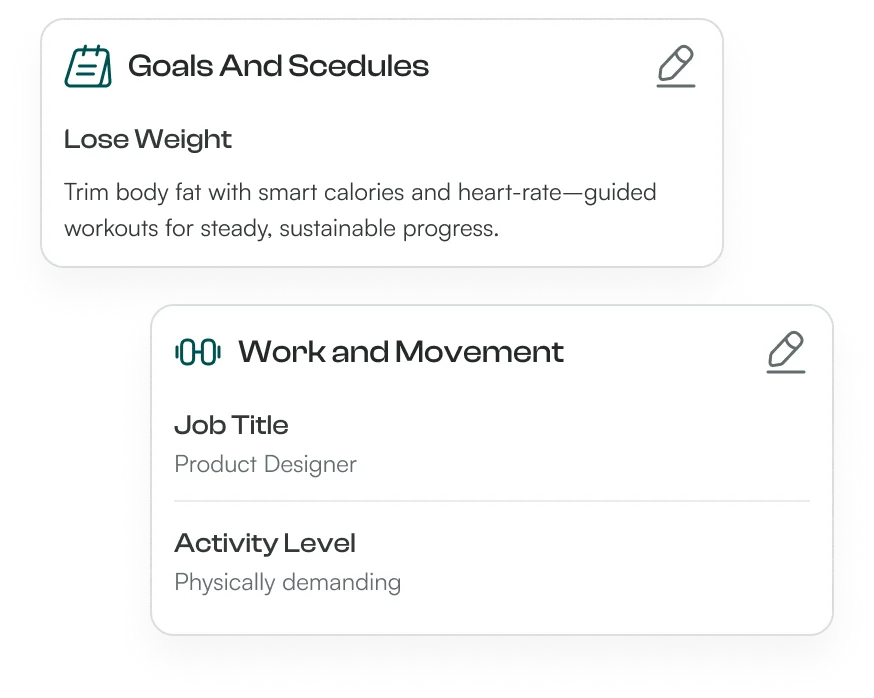The image size is (874, 698).
Task: Select the Work and Movement heading
Action: pos(400,352)
